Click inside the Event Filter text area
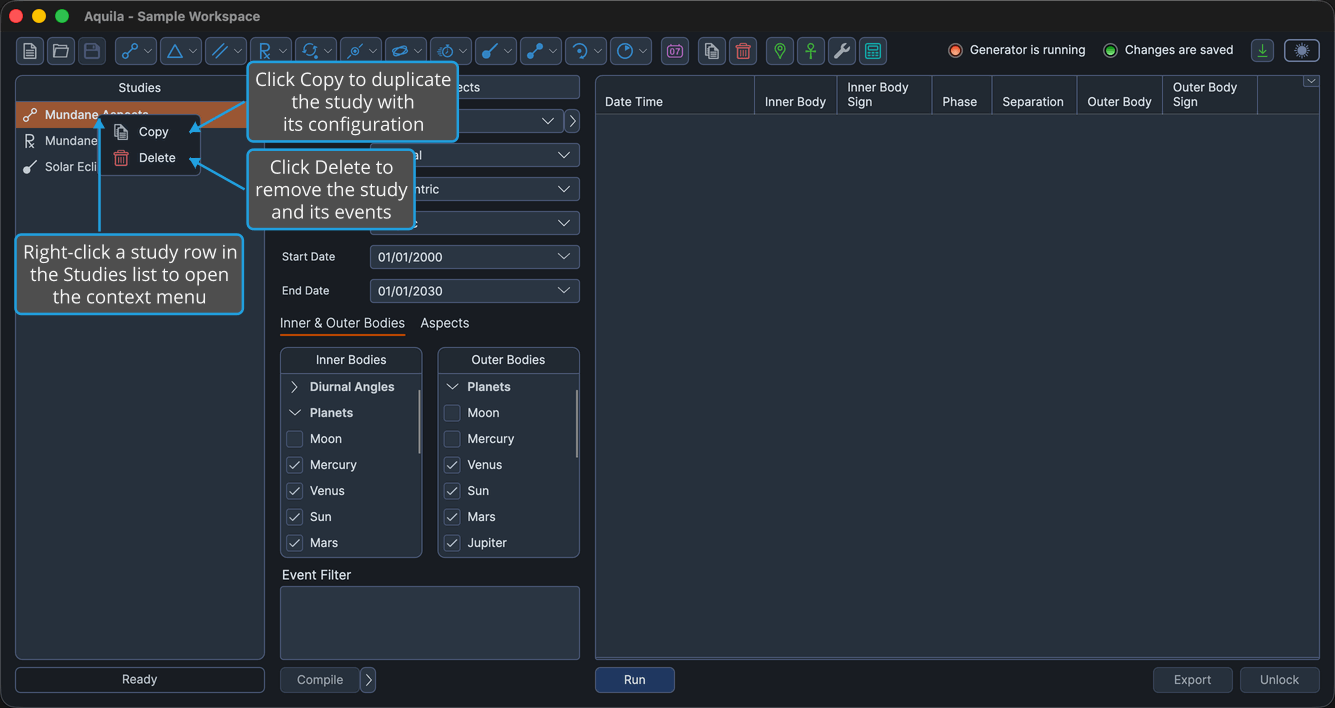 click(x=430, y=623)
